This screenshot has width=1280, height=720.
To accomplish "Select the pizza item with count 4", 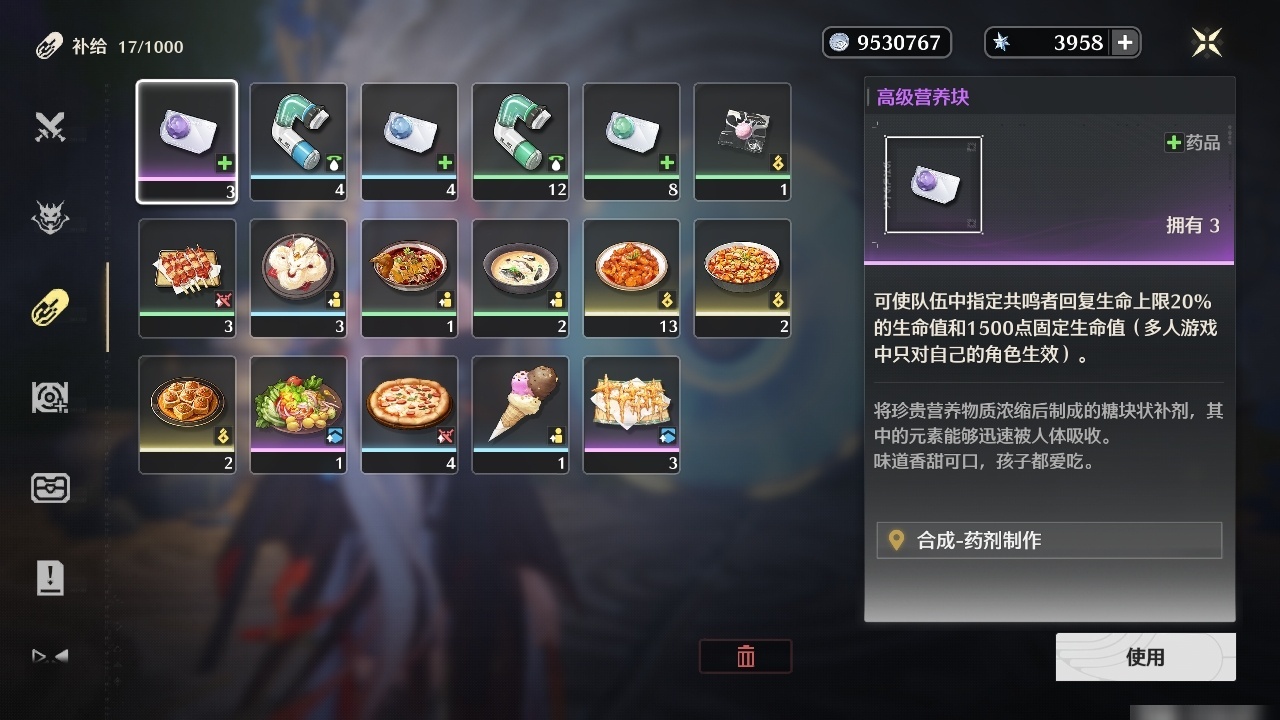I will [410, 415].
